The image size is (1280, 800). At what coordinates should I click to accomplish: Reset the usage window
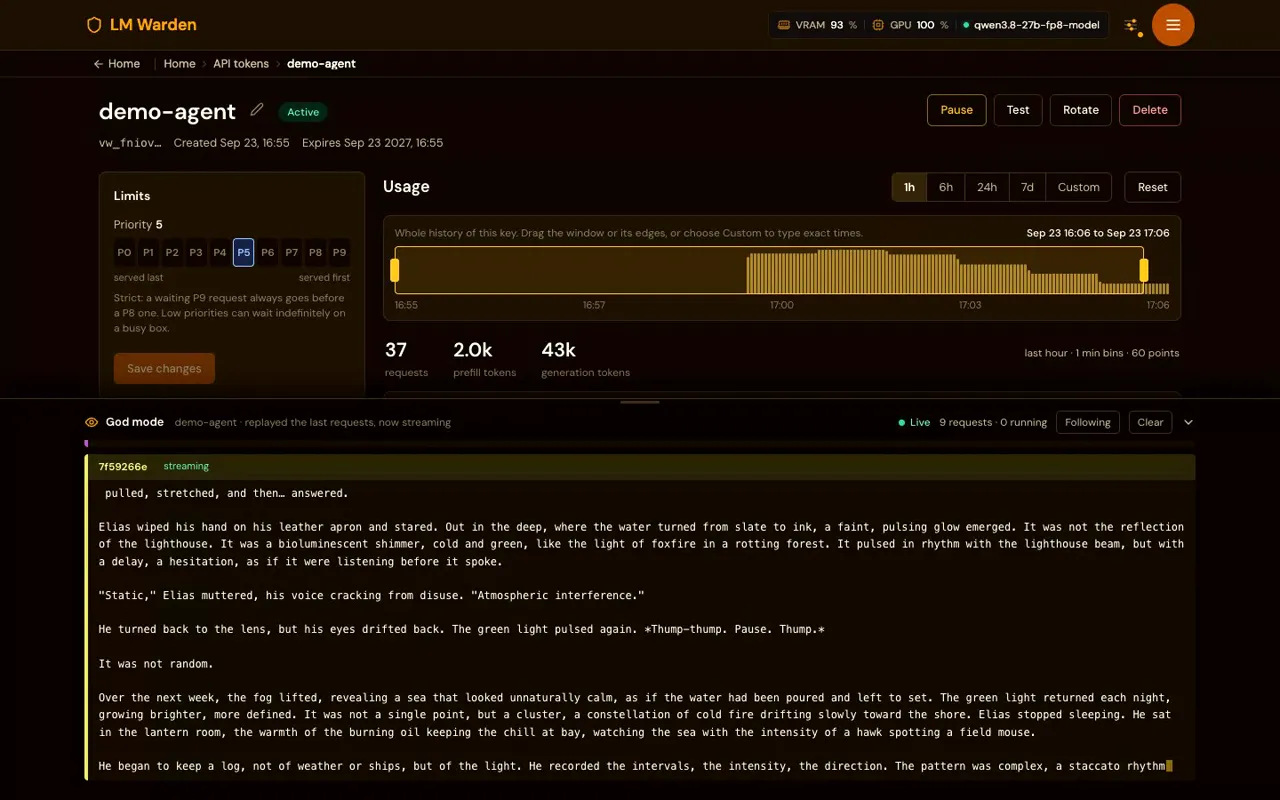pos(1152,187)
